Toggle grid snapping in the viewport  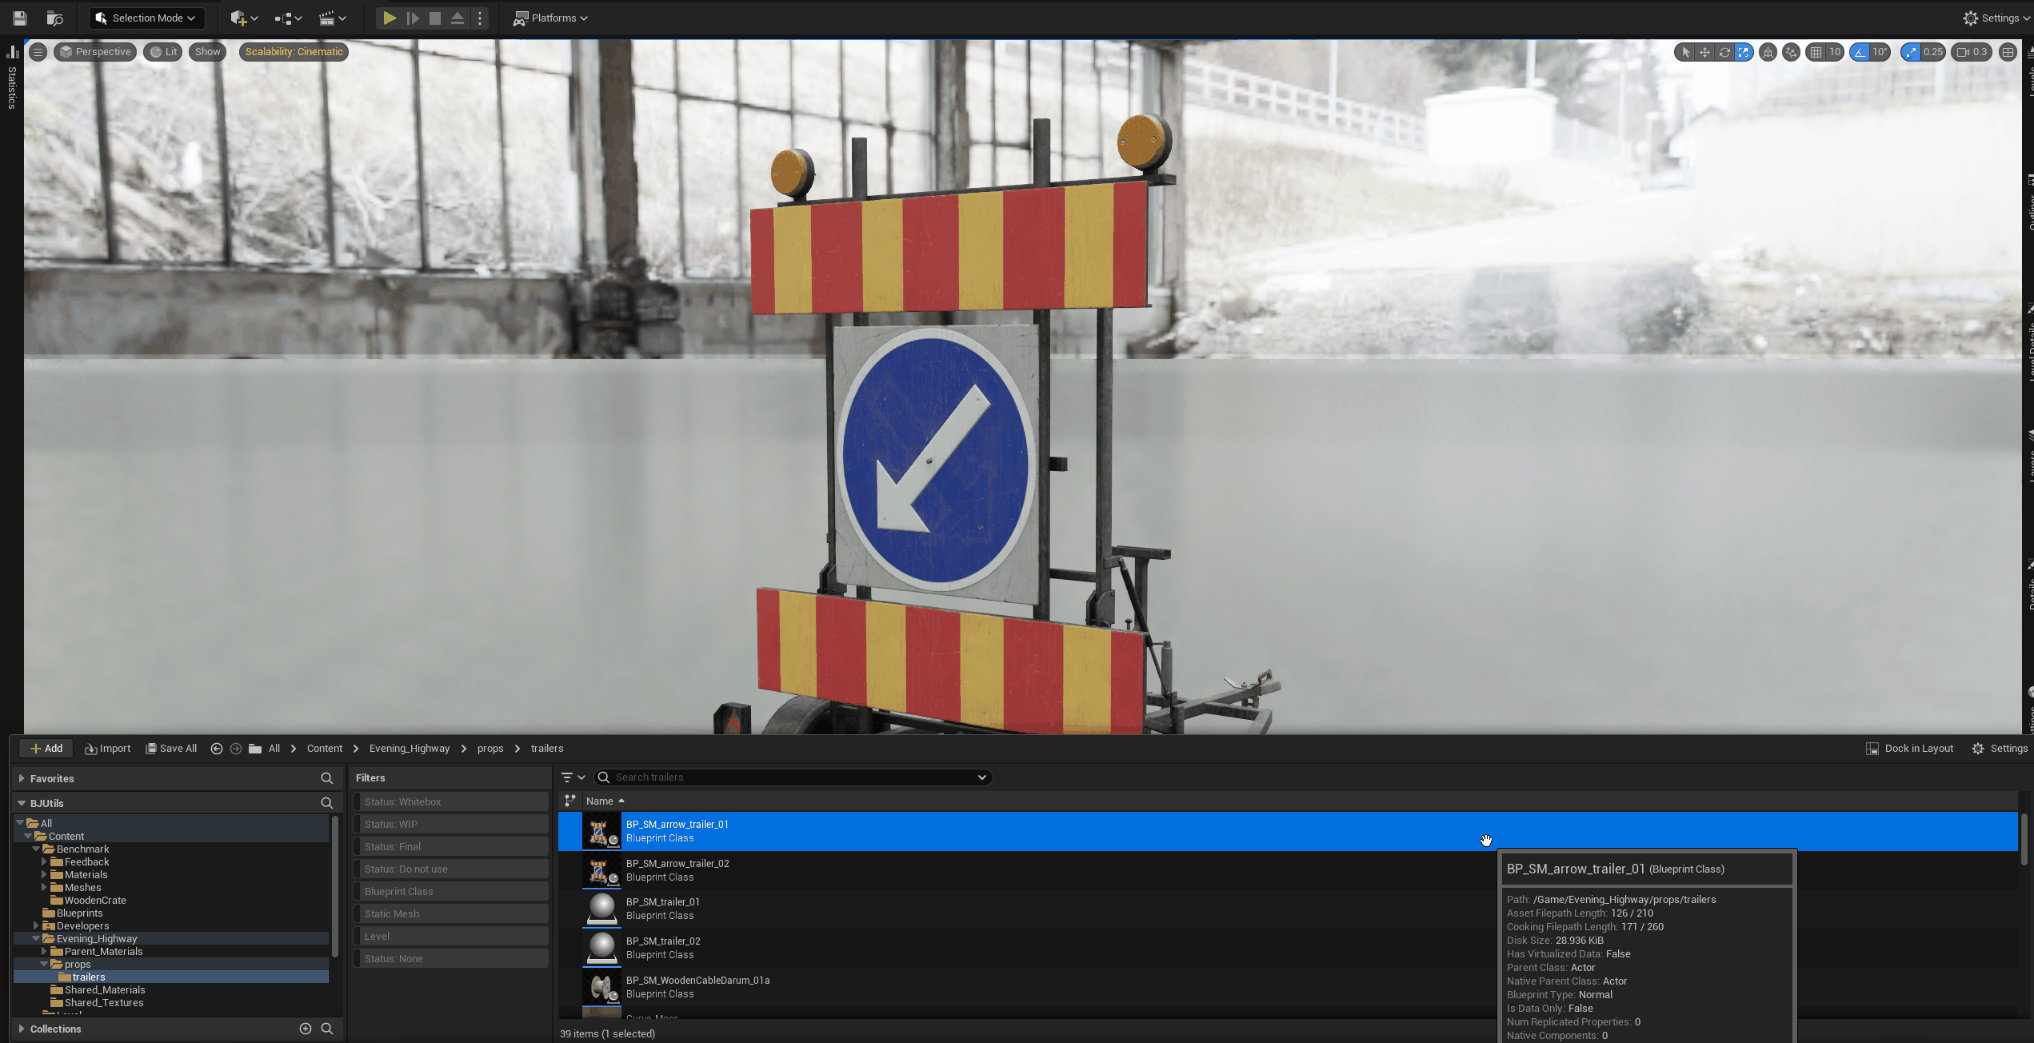1816,52
